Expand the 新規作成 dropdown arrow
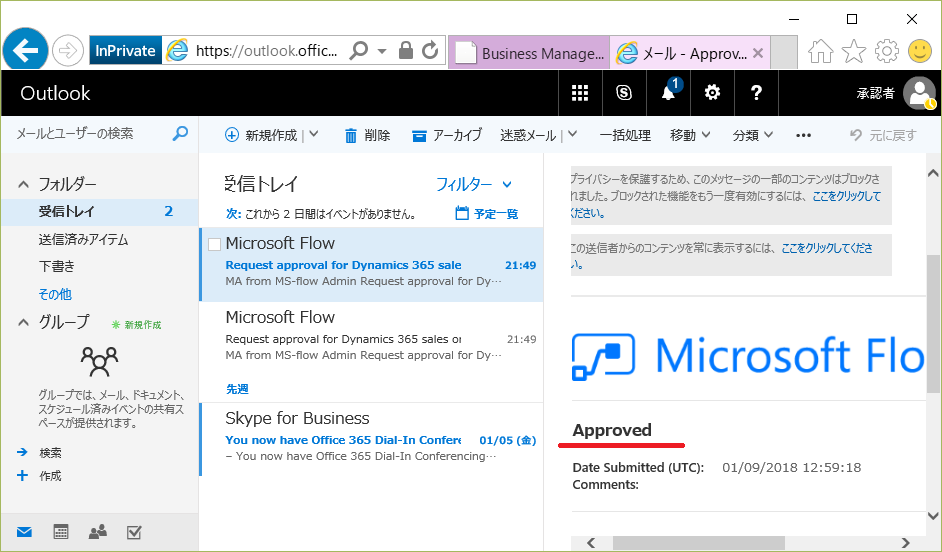Viewport: 942px width, 552px height. point(314,135)
